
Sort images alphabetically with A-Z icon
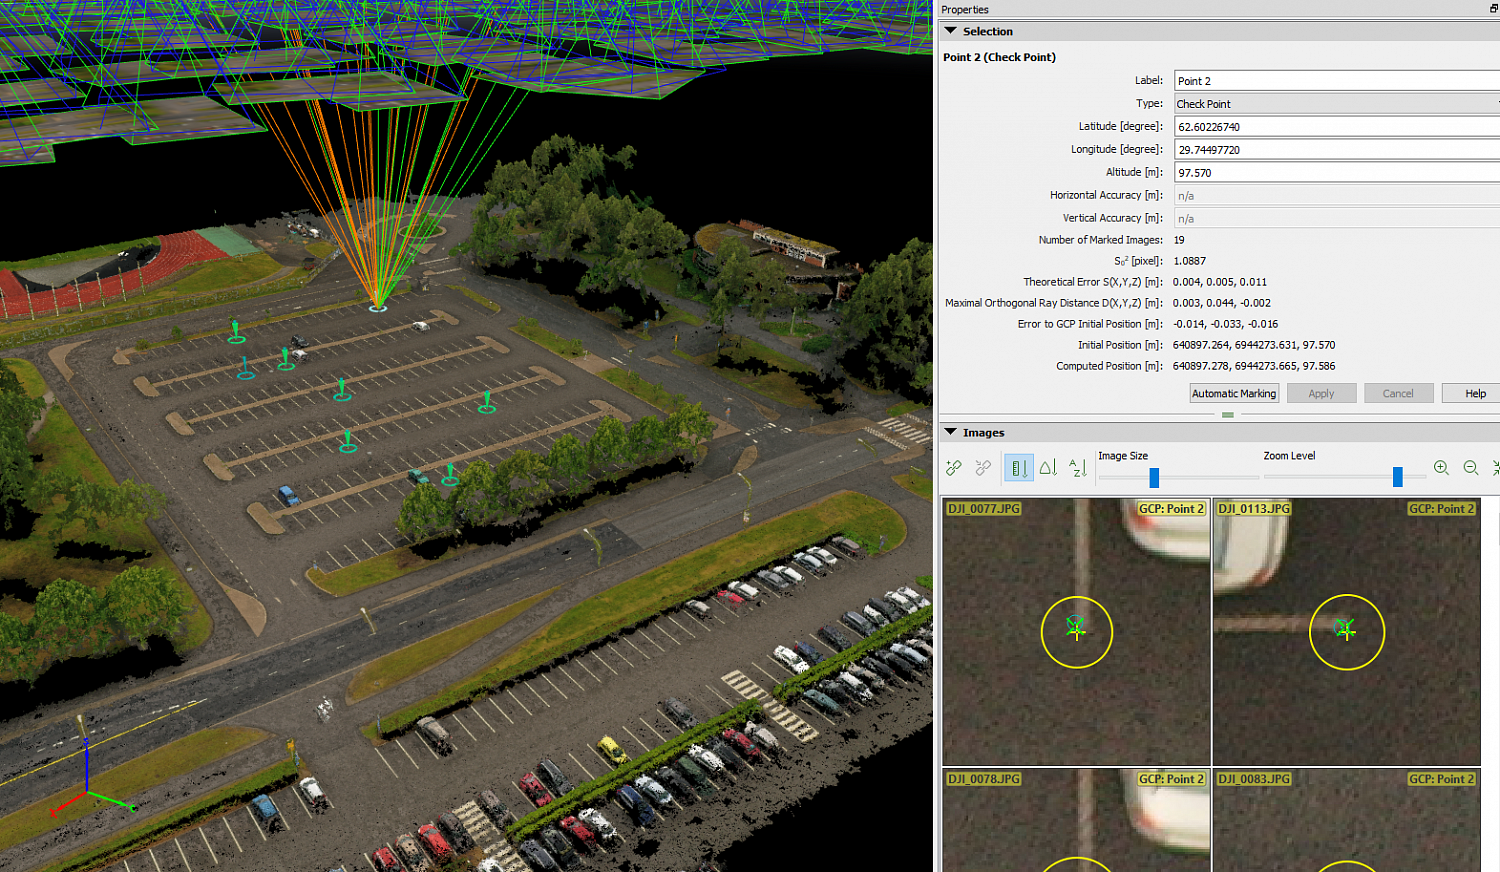point(1078,467)
